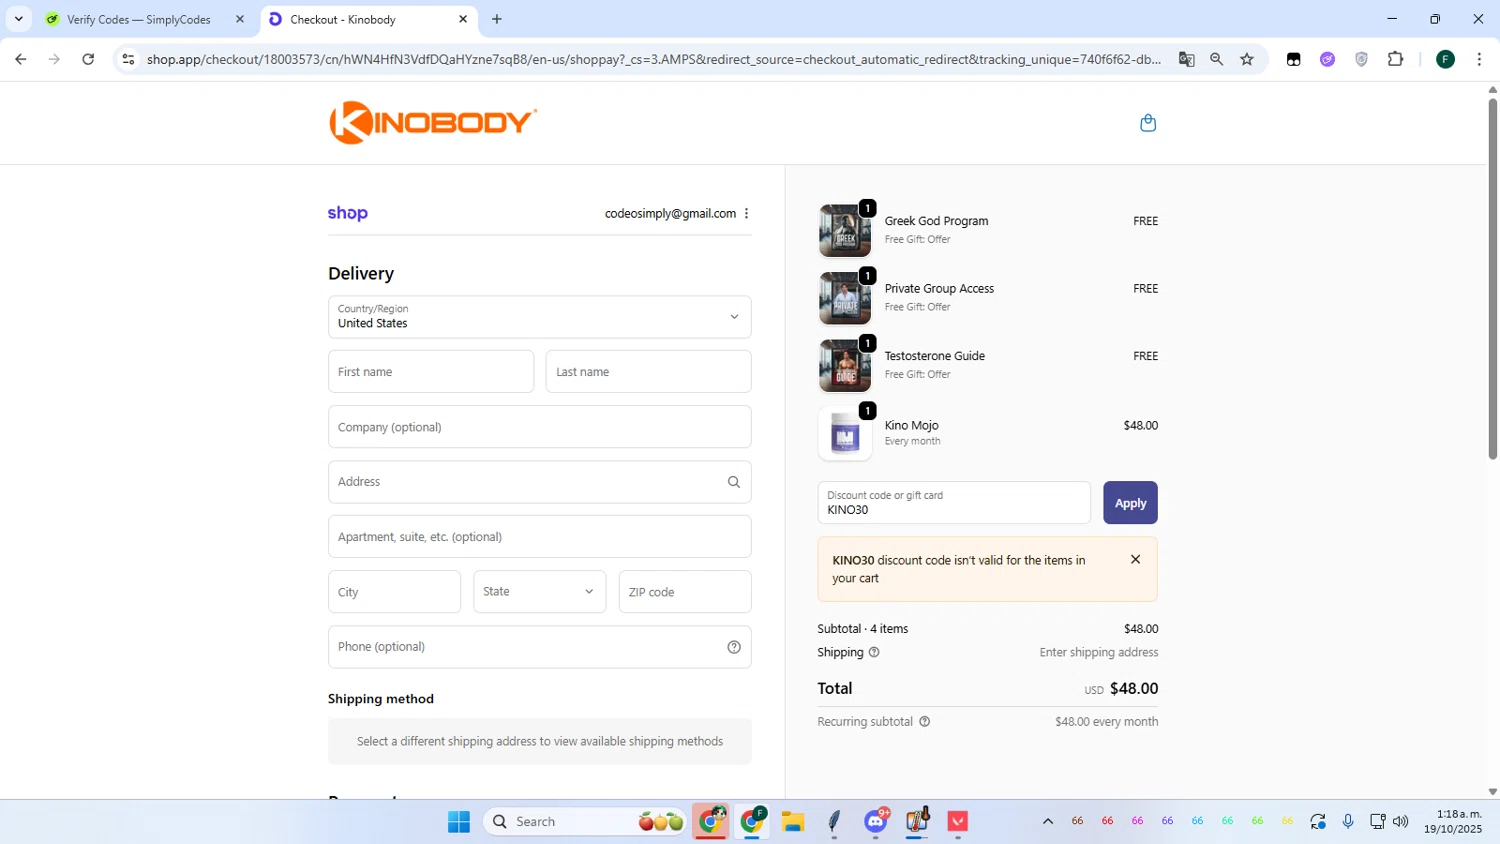The image size is (1500, 844).
Task: Open File Explorer from the taskbar
Action: (793, 822)
